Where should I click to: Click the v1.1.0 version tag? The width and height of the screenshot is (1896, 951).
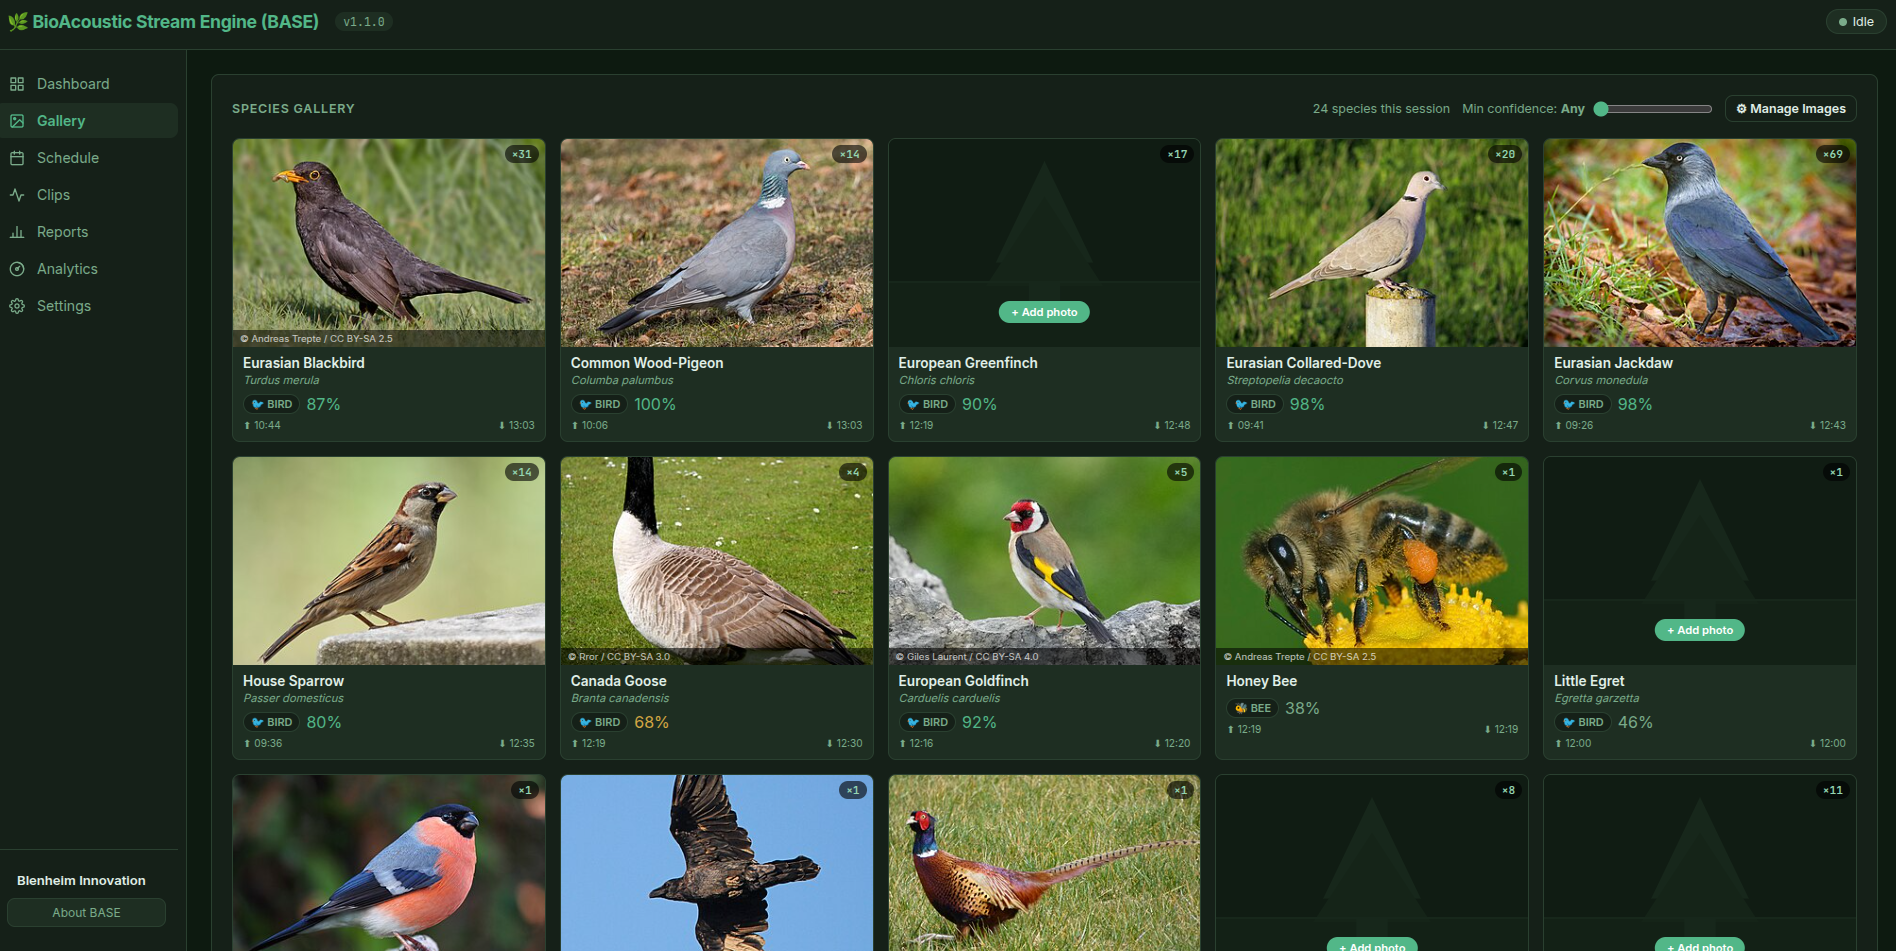pyautogui.click(x=364, y=22)
